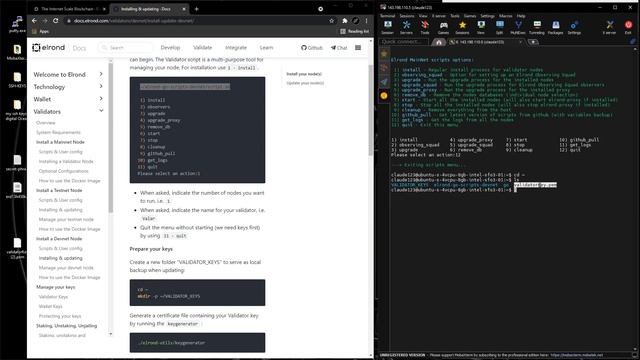
Task: Open Validator Keys sidebar item
Action: (53, 297)
